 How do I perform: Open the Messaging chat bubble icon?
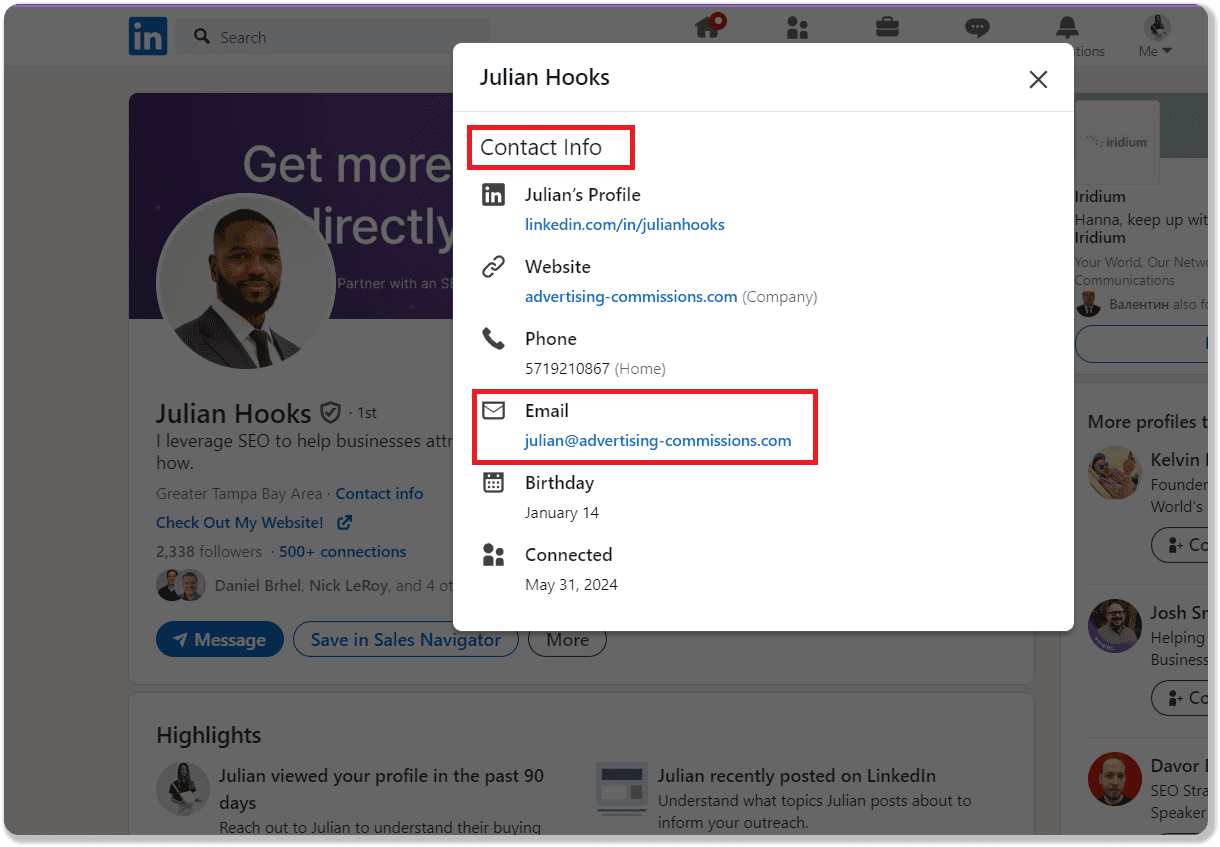(x=977, y=28)
